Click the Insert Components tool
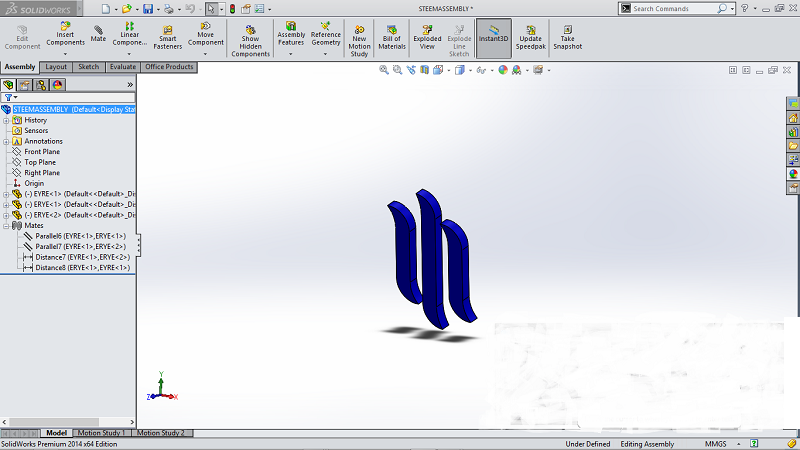 pyautogui.click(x=65, y=35)
